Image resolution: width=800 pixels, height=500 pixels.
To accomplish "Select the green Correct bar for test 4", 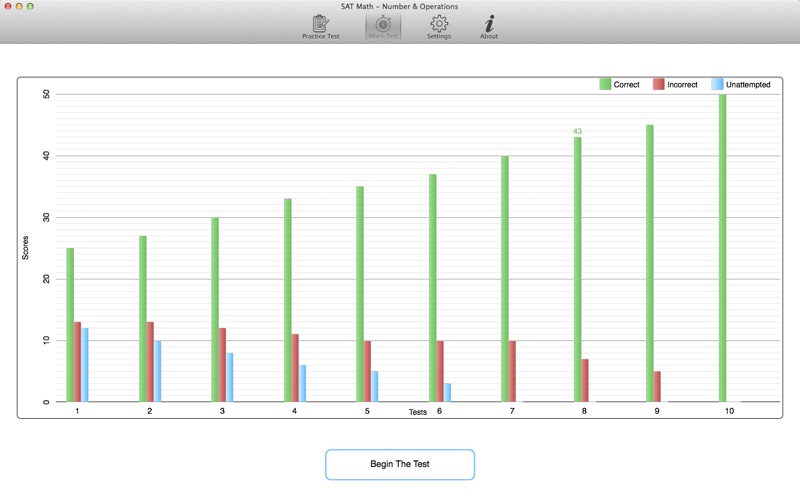I will [x=288, y=300].
